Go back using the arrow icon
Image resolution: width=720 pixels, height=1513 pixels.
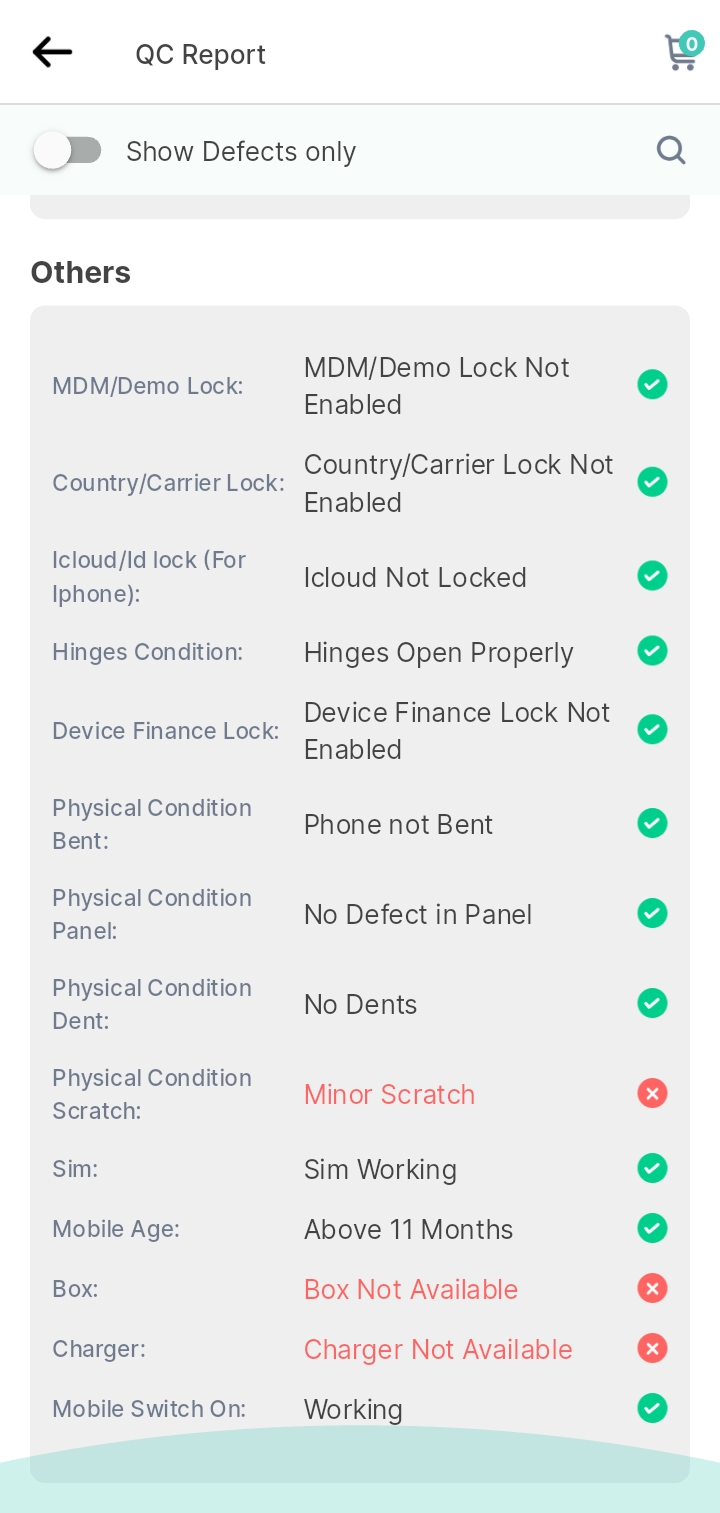(52, 52)
